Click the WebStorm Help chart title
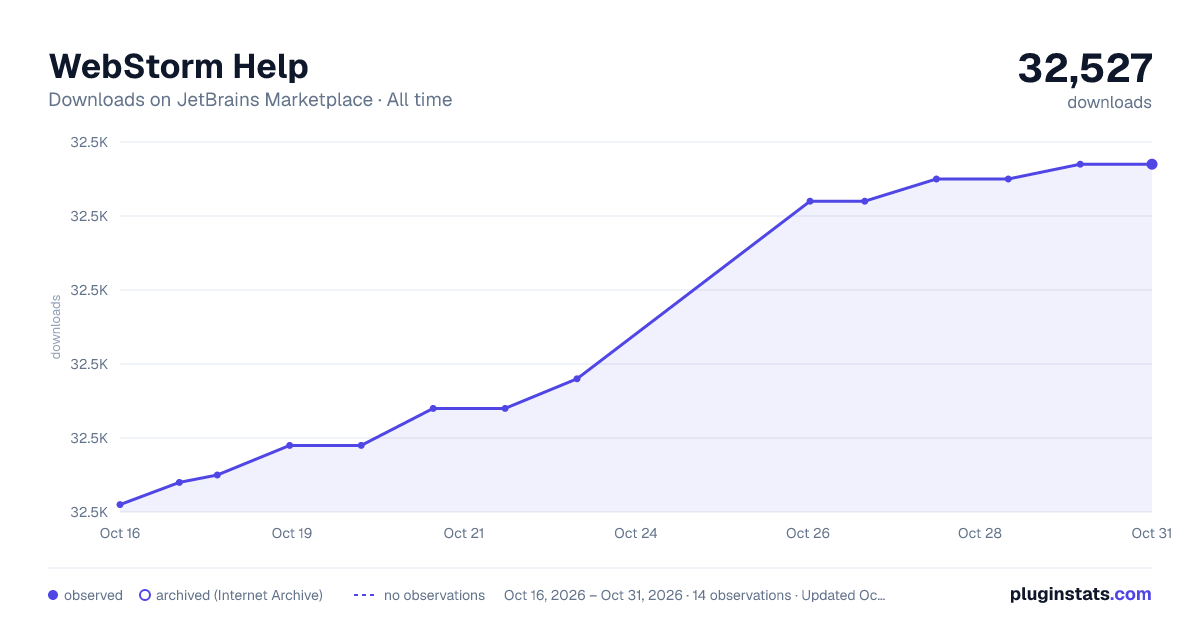The width and height of the screenshot is (1200, 630). 178,66
